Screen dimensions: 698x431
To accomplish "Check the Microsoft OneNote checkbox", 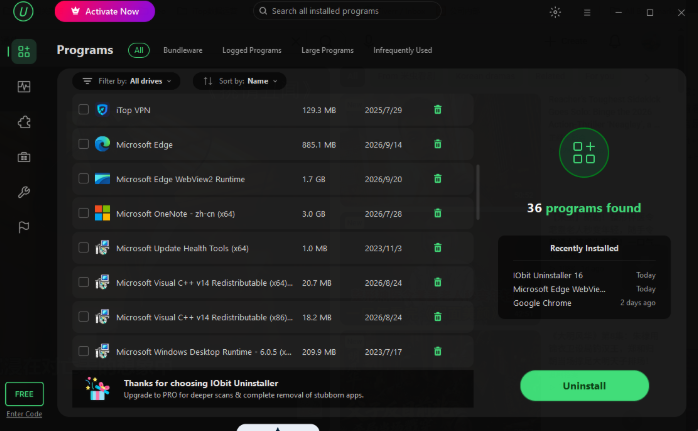I will click(x=83, y=213).
